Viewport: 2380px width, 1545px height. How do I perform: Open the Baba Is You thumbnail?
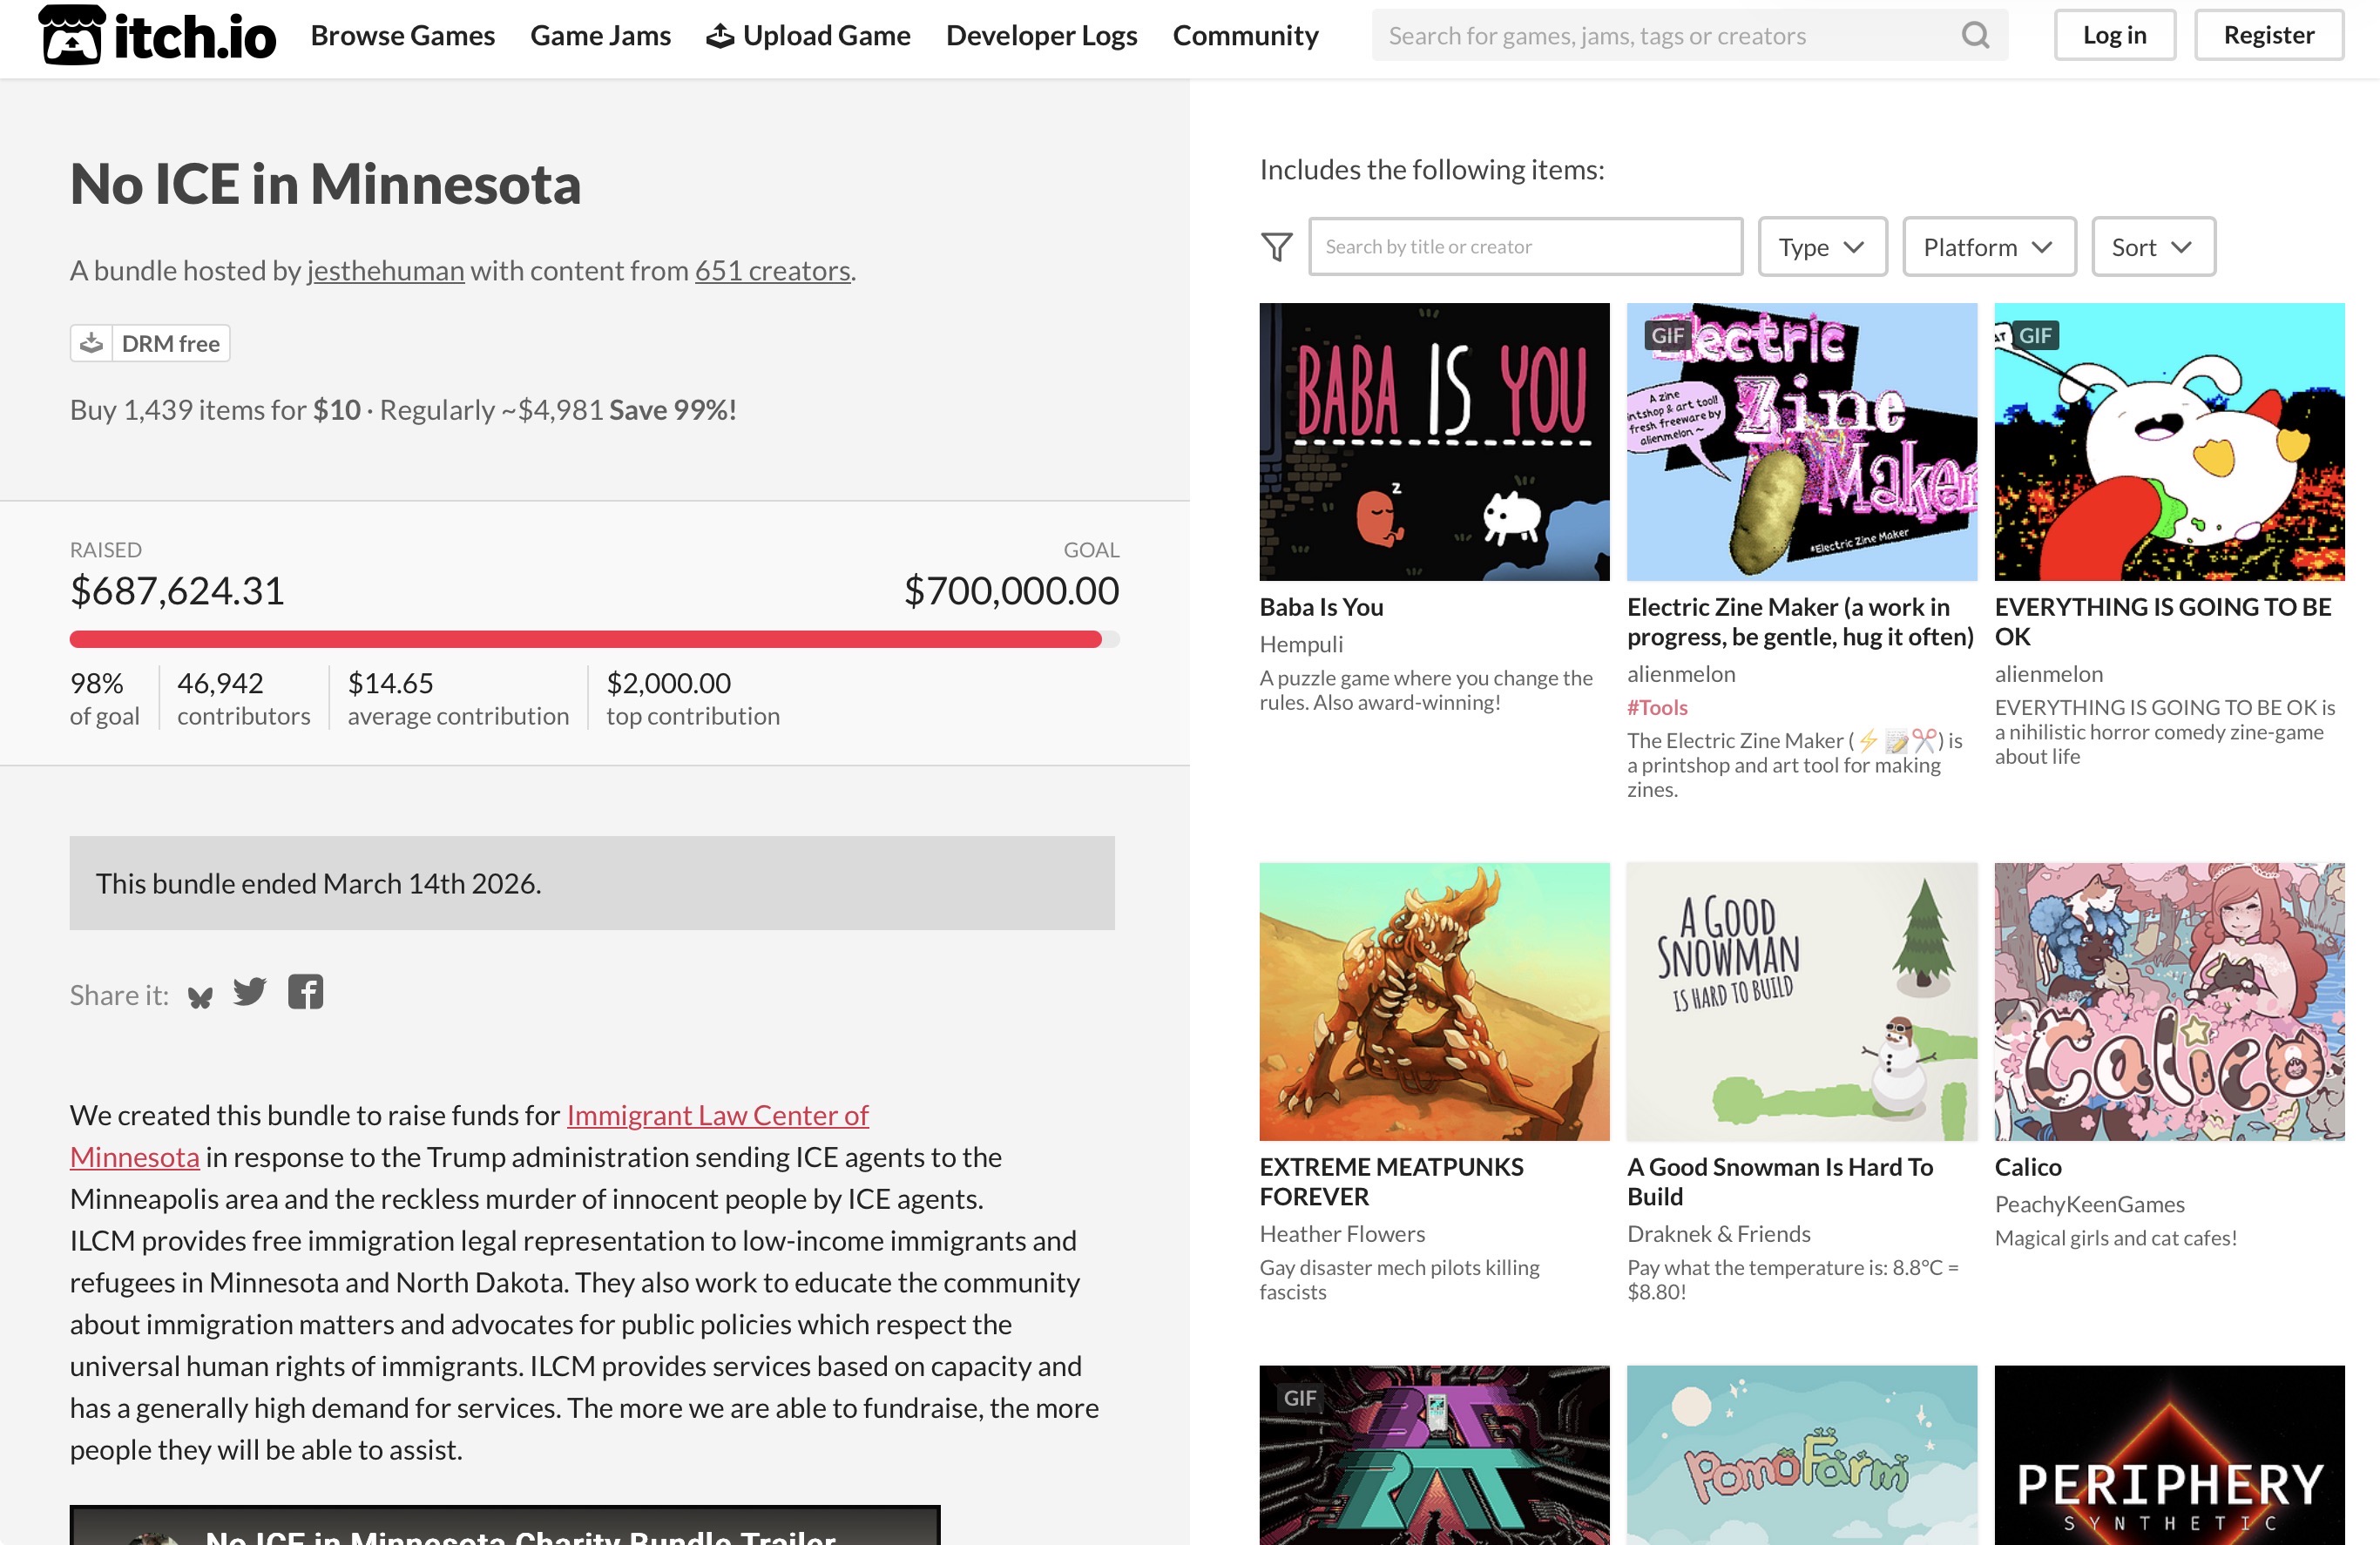[x=1434, y=441]
